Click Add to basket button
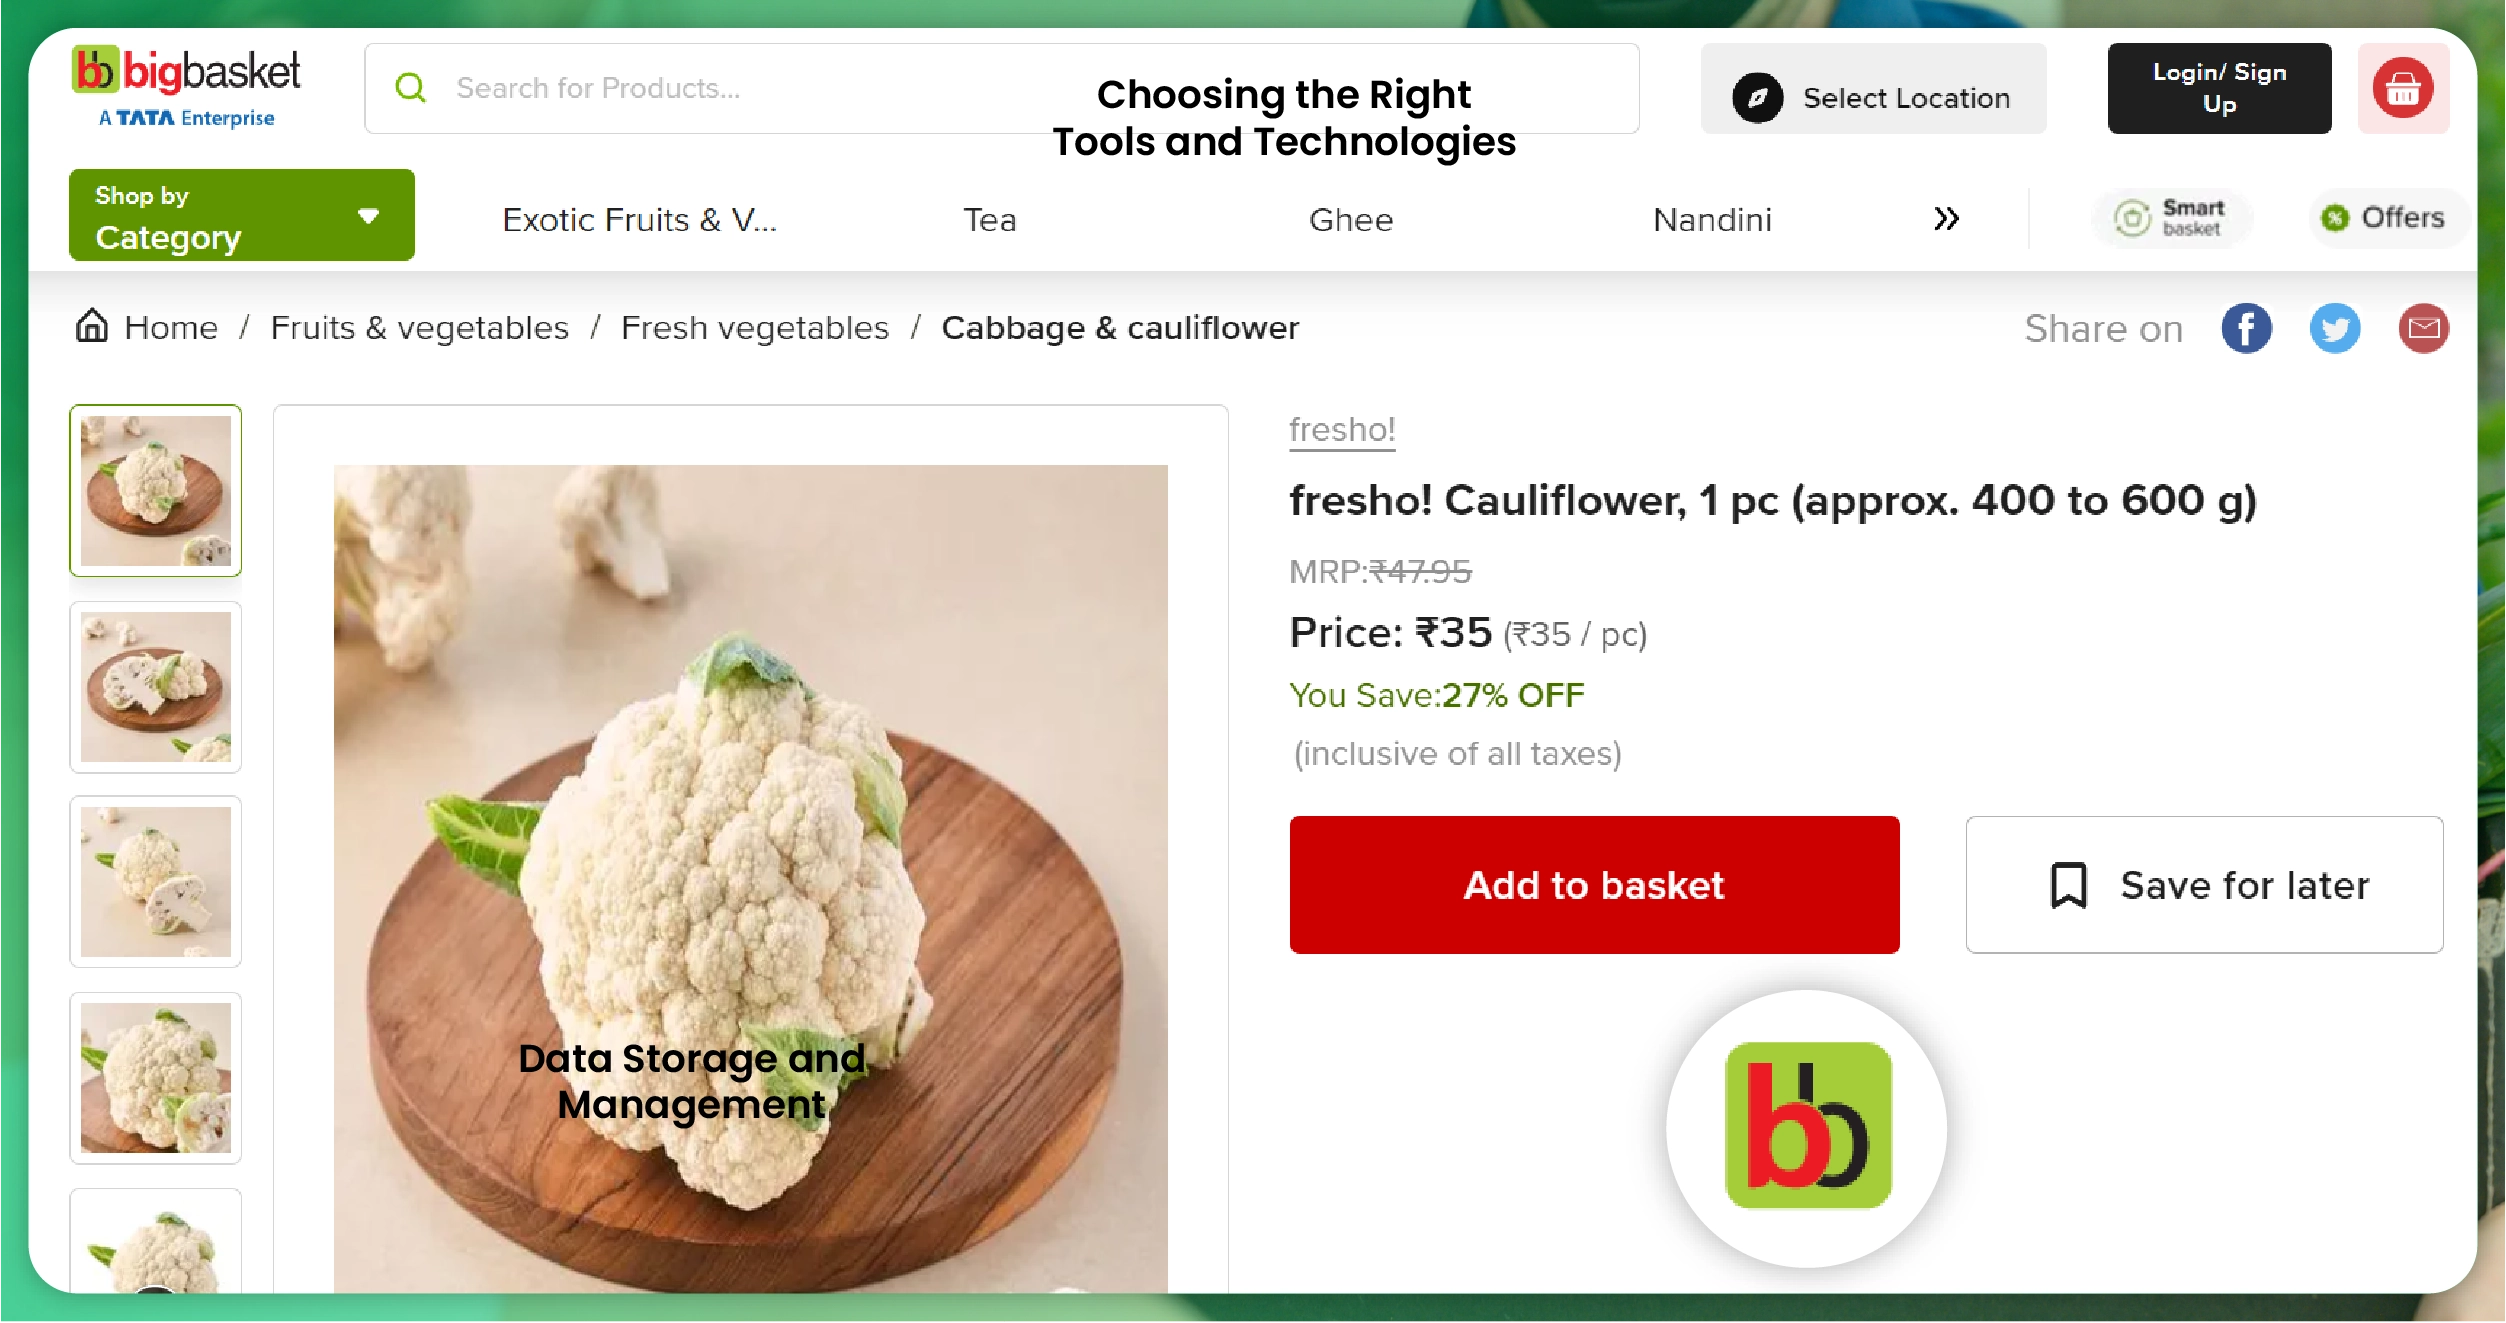 click(1594, 885)
